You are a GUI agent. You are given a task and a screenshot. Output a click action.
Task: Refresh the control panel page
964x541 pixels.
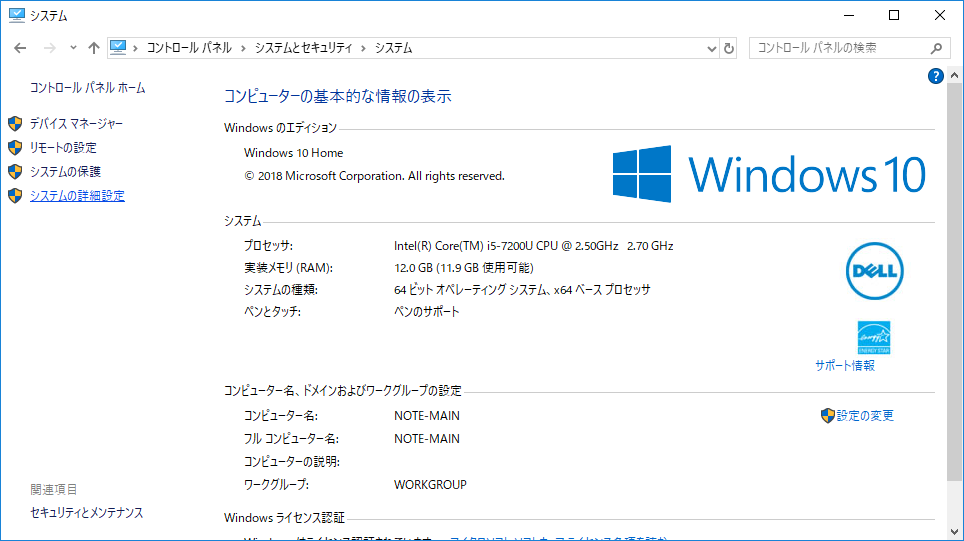click(x=729, y=49)
